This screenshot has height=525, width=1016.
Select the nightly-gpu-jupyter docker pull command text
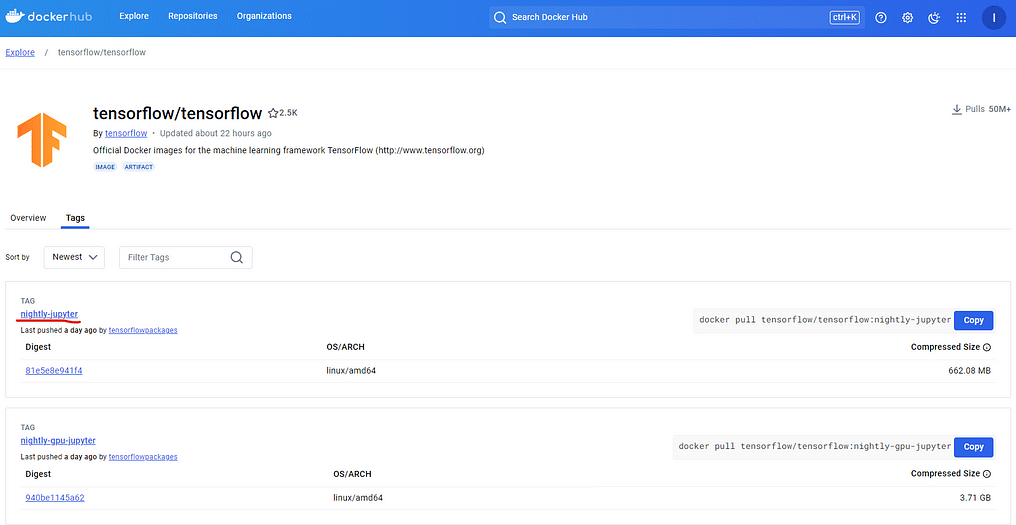pyautogui.click(x=814, y=447)
